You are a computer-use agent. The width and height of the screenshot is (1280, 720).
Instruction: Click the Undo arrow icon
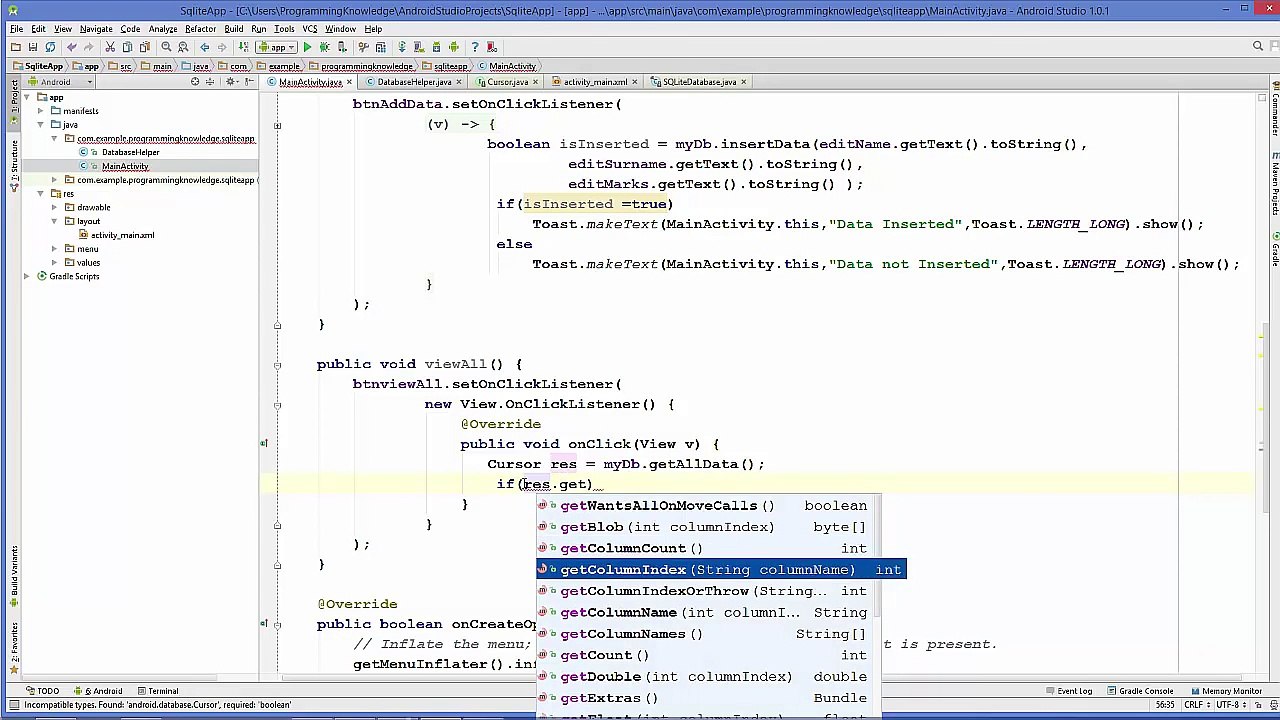(71, 47)
